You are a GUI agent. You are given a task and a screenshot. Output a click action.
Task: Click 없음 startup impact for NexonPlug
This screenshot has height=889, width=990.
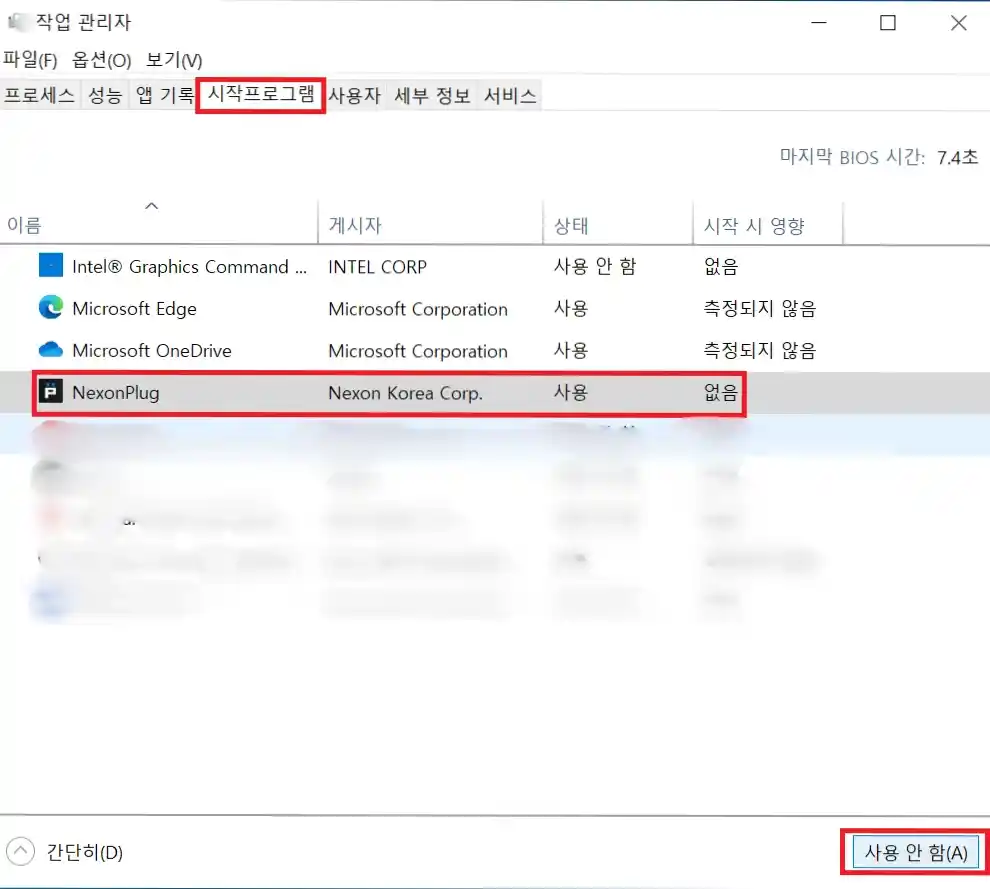click(721, 392)
